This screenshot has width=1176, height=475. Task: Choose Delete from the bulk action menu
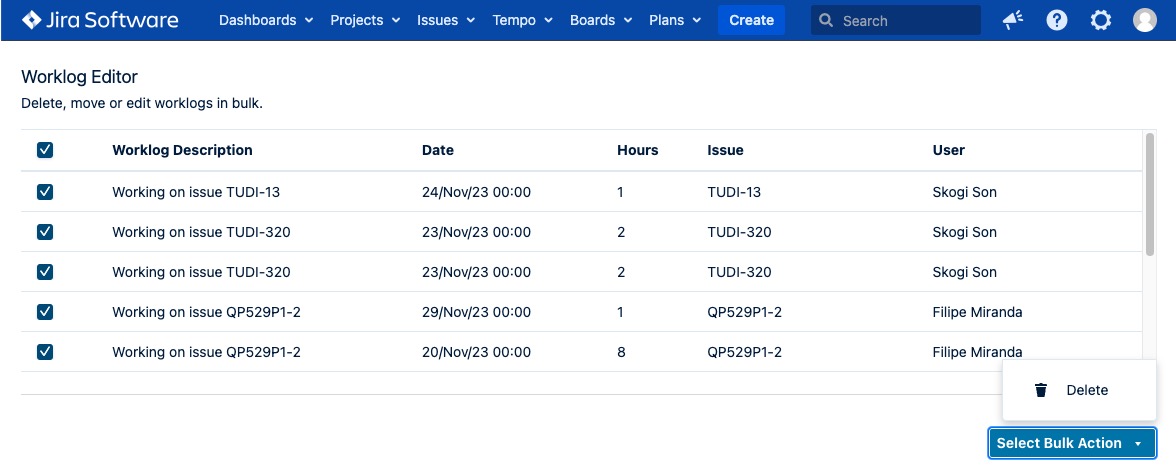click(x=1086, y=390)
